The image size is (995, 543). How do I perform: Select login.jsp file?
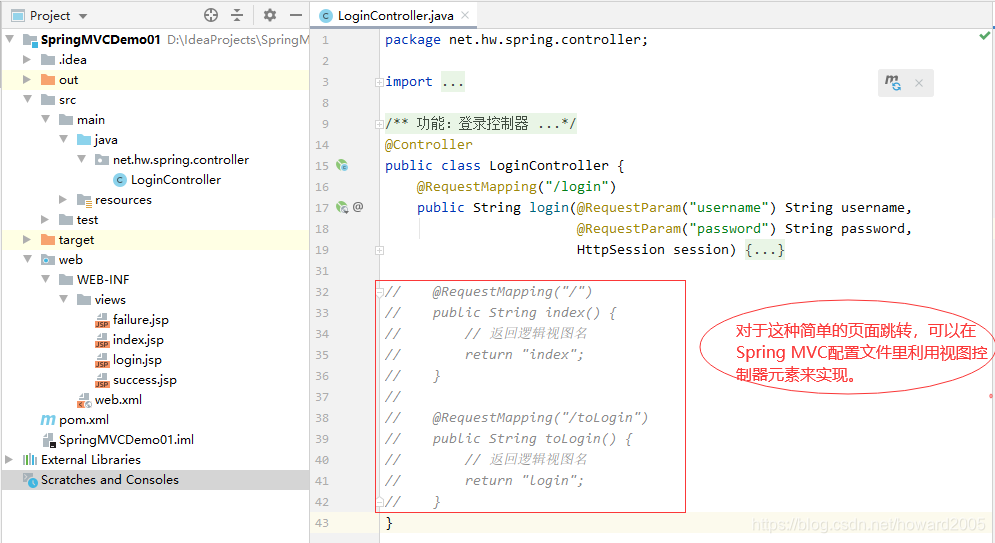click(x=137, y=360)
